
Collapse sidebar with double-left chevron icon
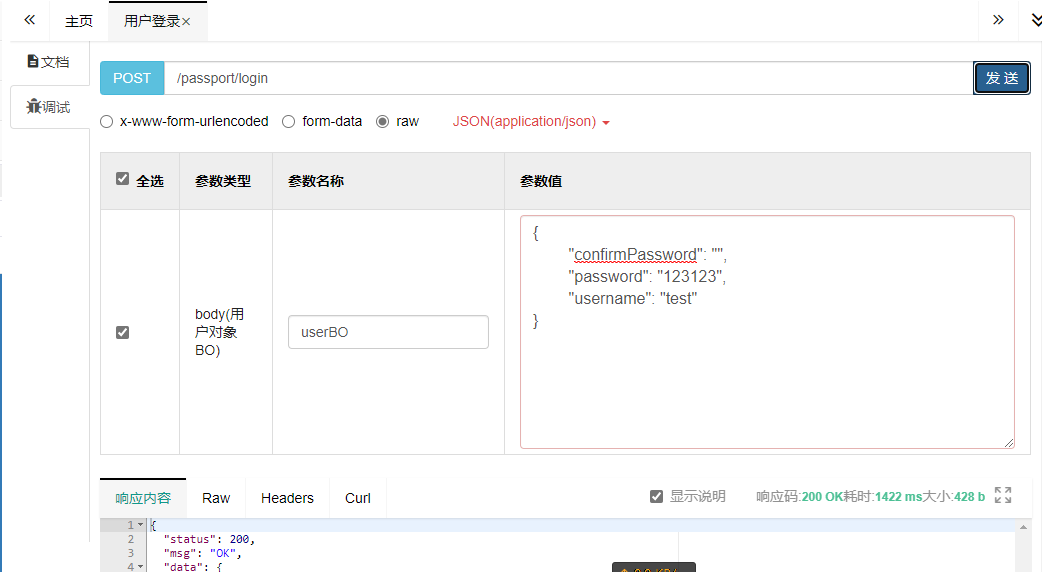(29, 20)
